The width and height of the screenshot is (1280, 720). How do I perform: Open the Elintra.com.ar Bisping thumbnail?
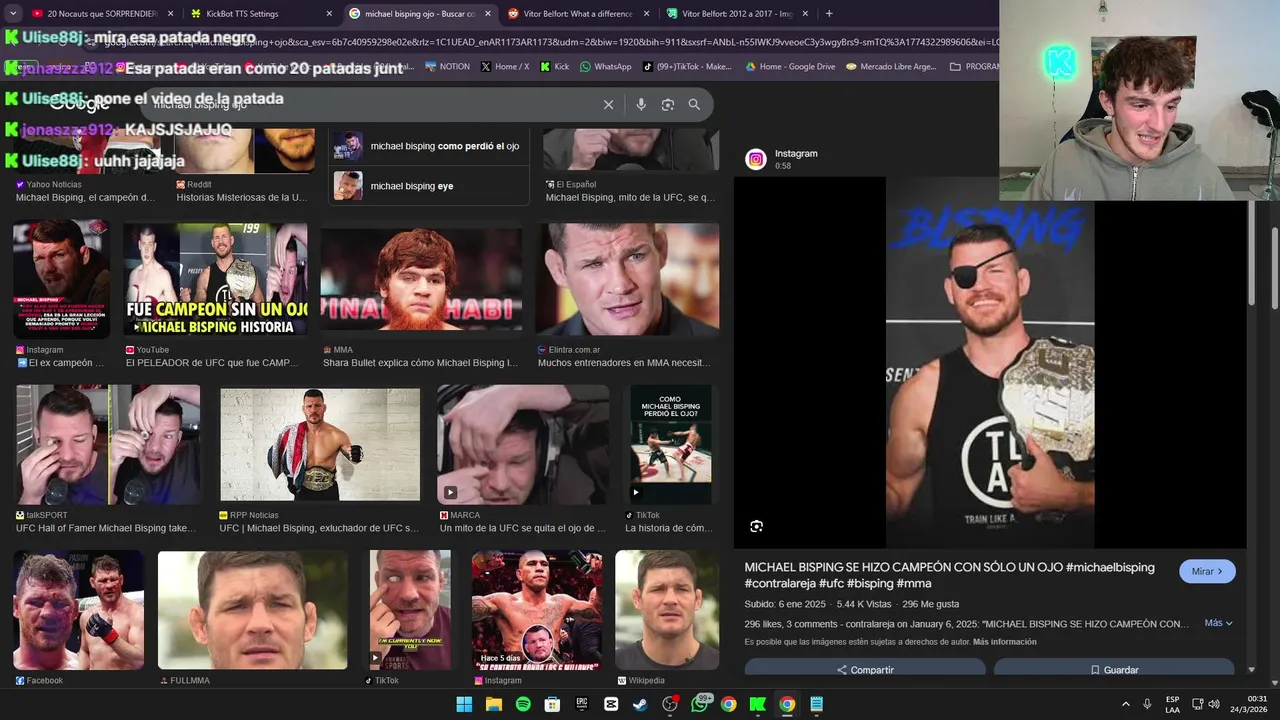[x=627, y=278]
